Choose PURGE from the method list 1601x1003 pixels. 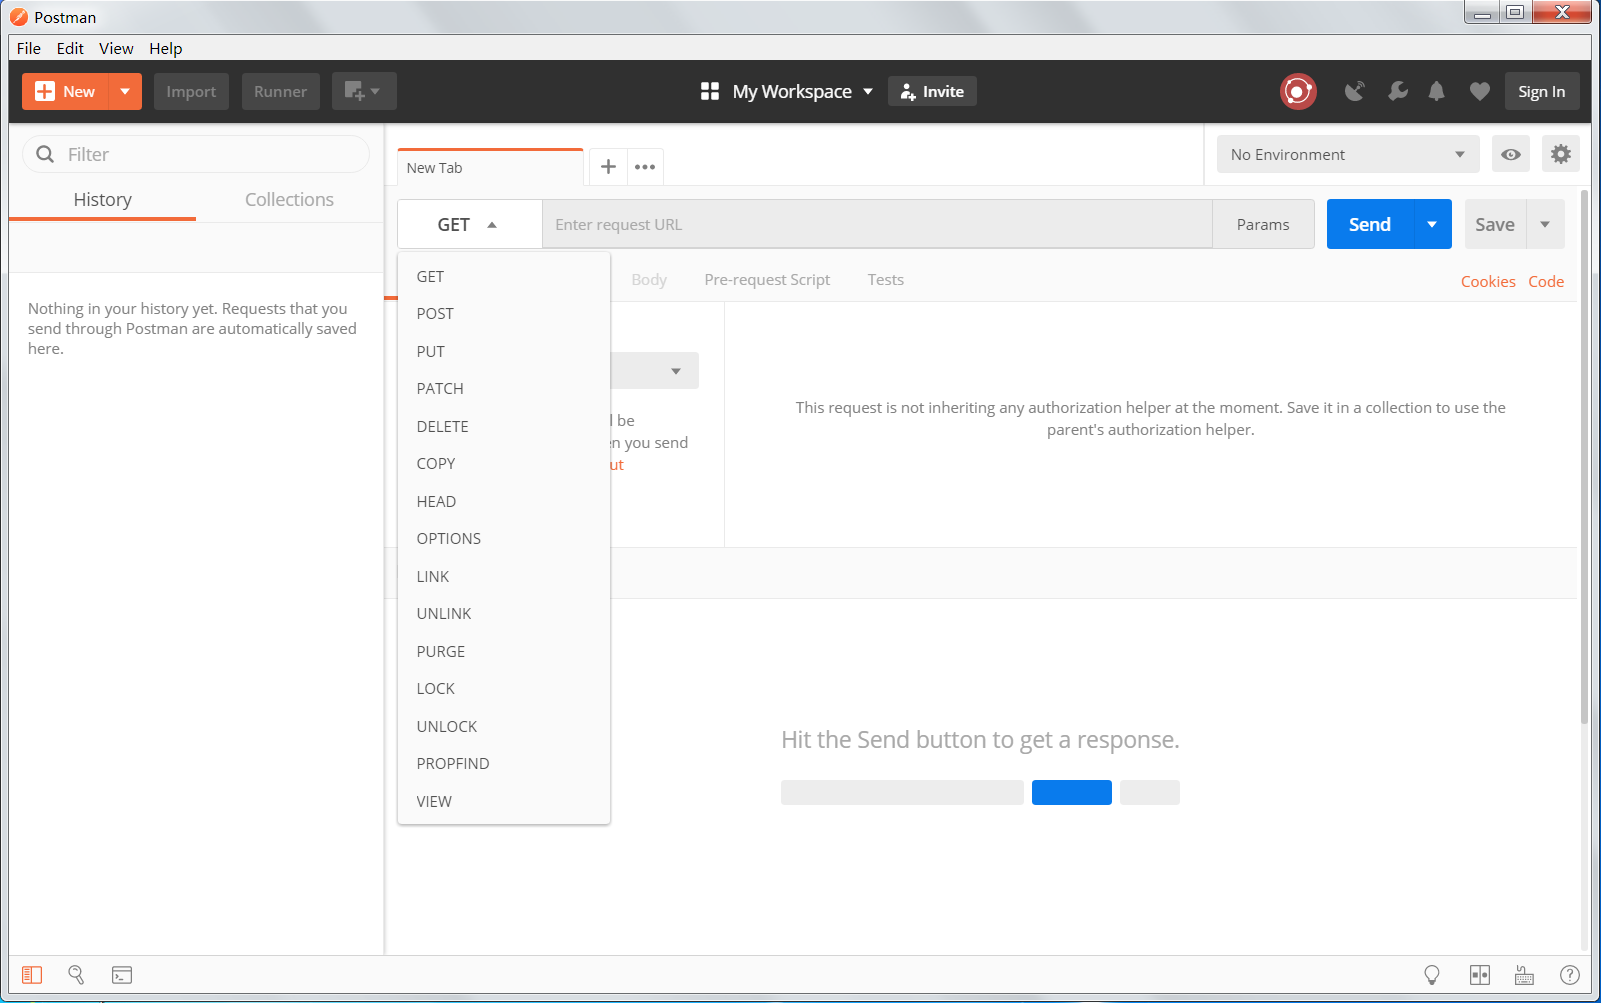pos(504,651)
